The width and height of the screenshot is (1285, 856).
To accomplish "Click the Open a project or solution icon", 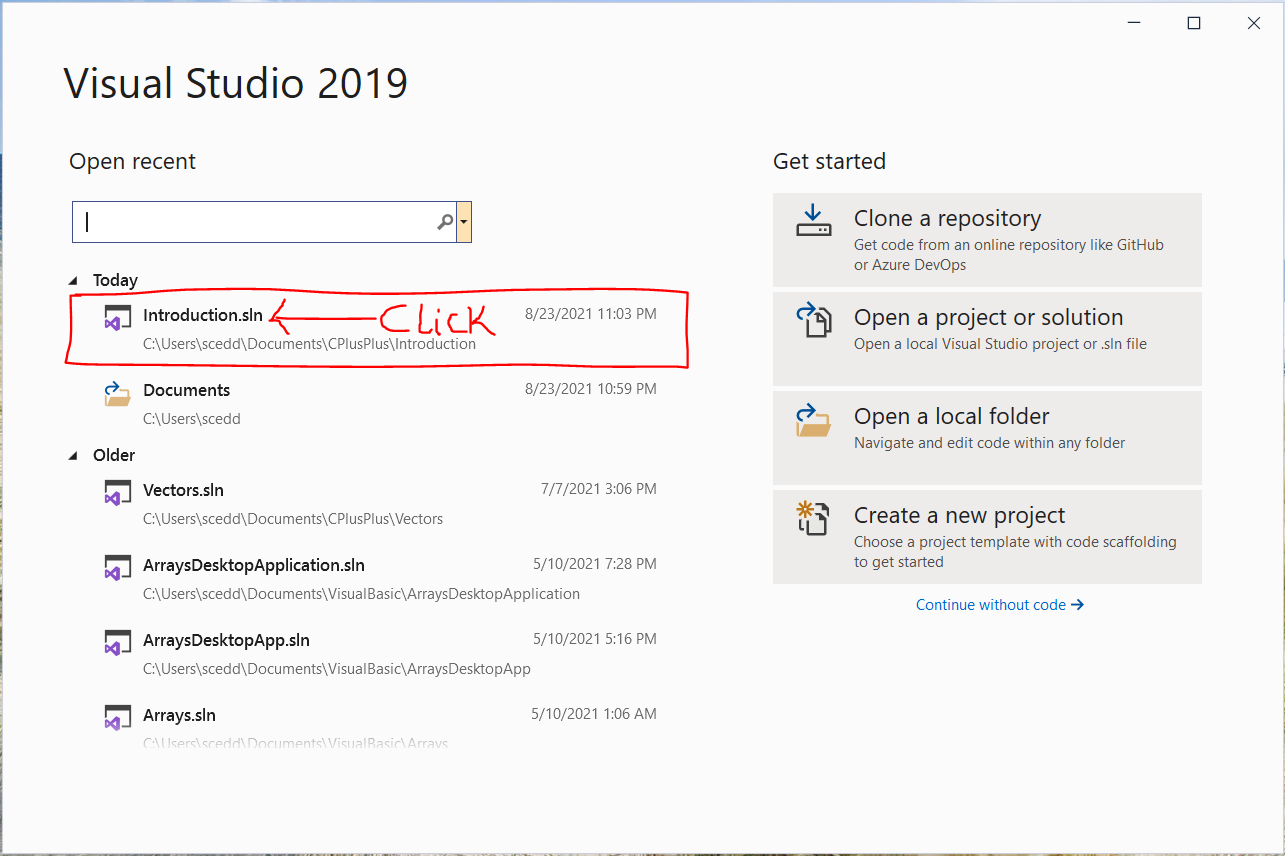I will coord(813,320).
